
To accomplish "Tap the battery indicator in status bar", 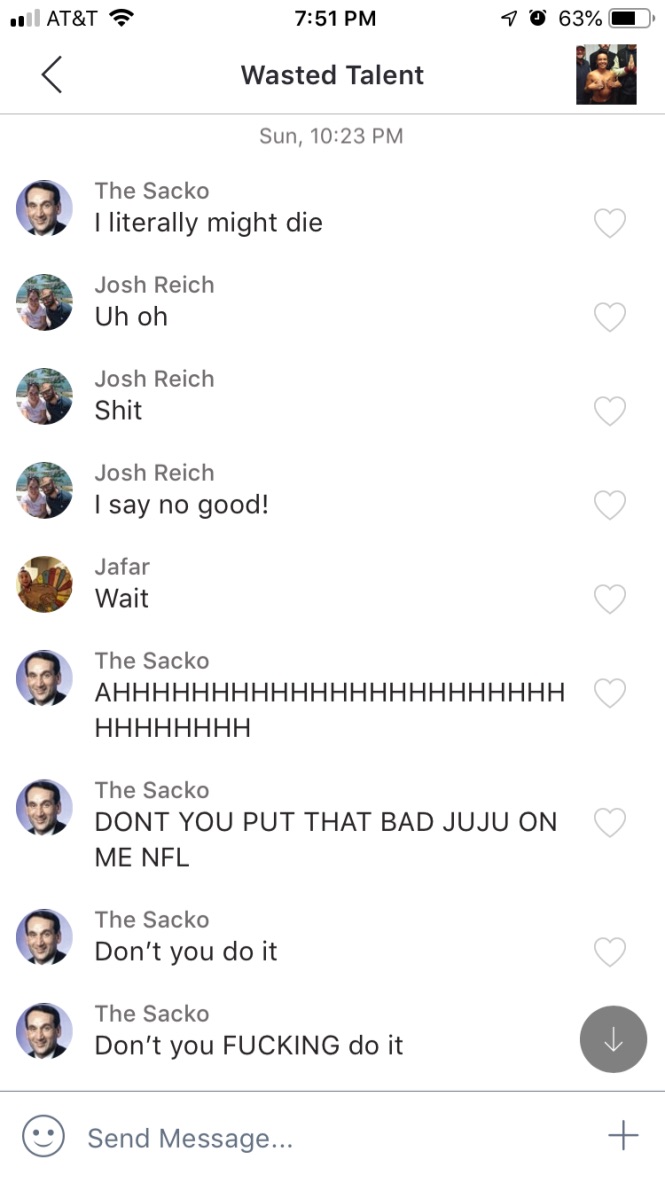I will pyautogui.click(x=631, y=18).
